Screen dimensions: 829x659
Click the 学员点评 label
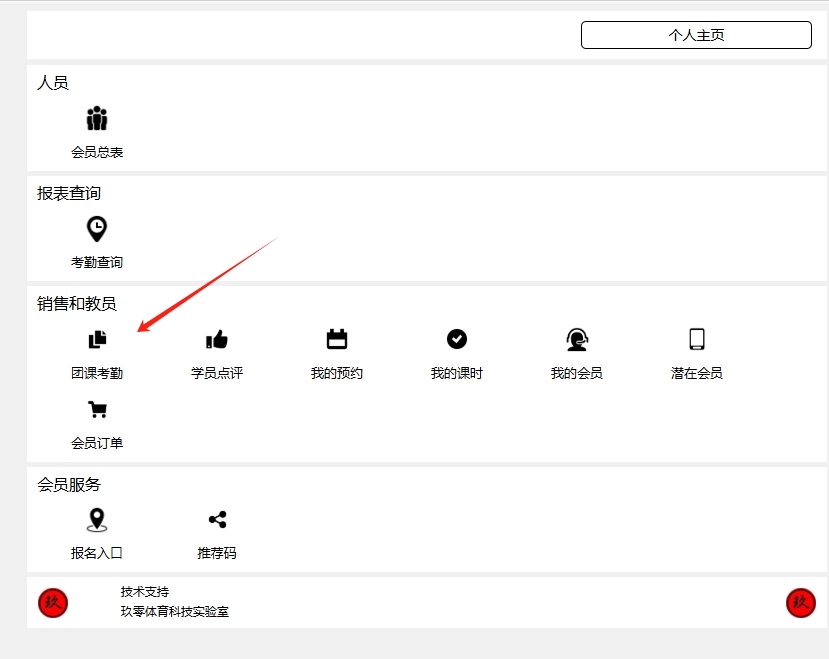pyautogui.click(x=217, y=373)
